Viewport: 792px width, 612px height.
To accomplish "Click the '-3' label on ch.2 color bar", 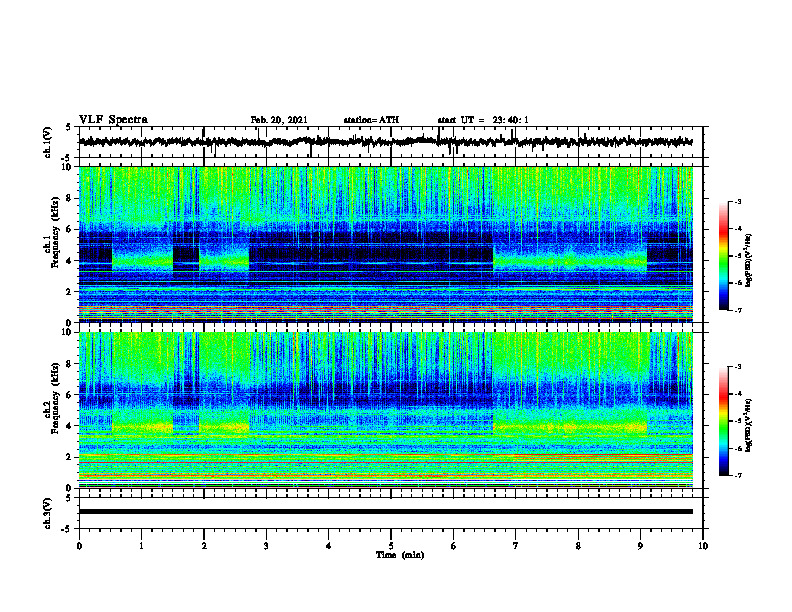I will tap(738, 367).
